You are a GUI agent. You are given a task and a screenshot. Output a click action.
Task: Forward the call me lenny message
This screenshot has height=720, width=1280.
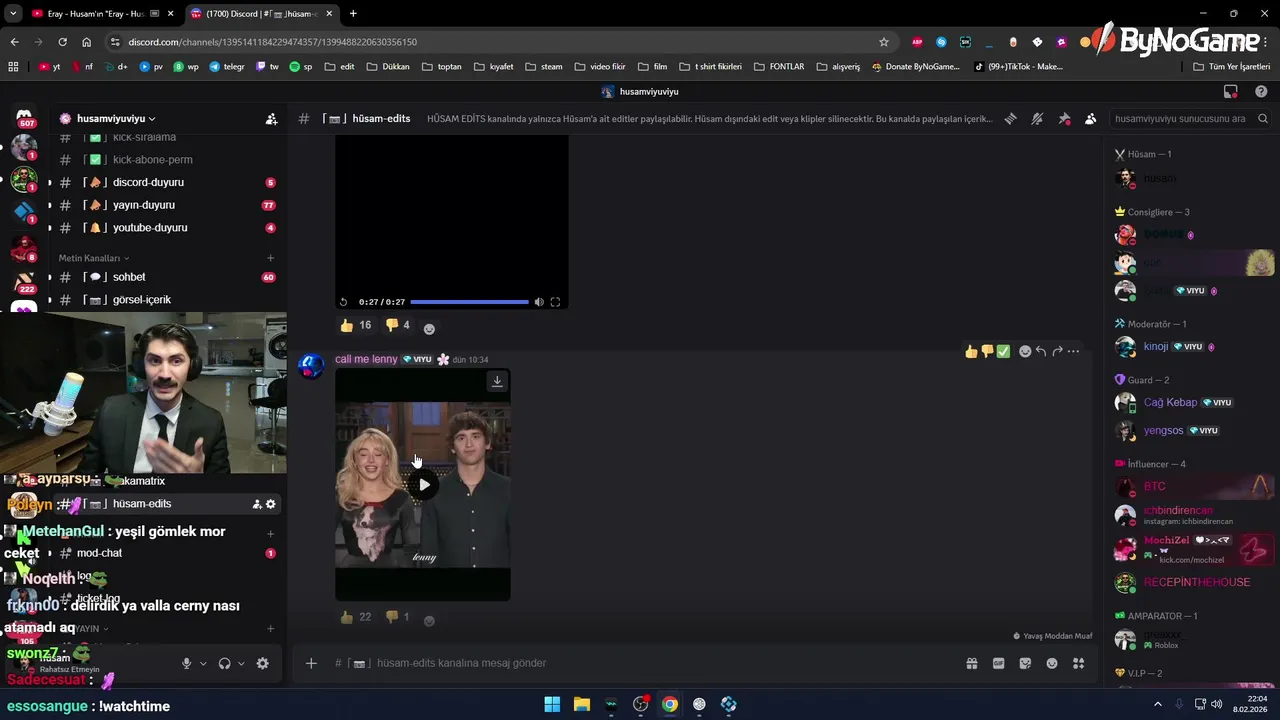[1057, 351]
